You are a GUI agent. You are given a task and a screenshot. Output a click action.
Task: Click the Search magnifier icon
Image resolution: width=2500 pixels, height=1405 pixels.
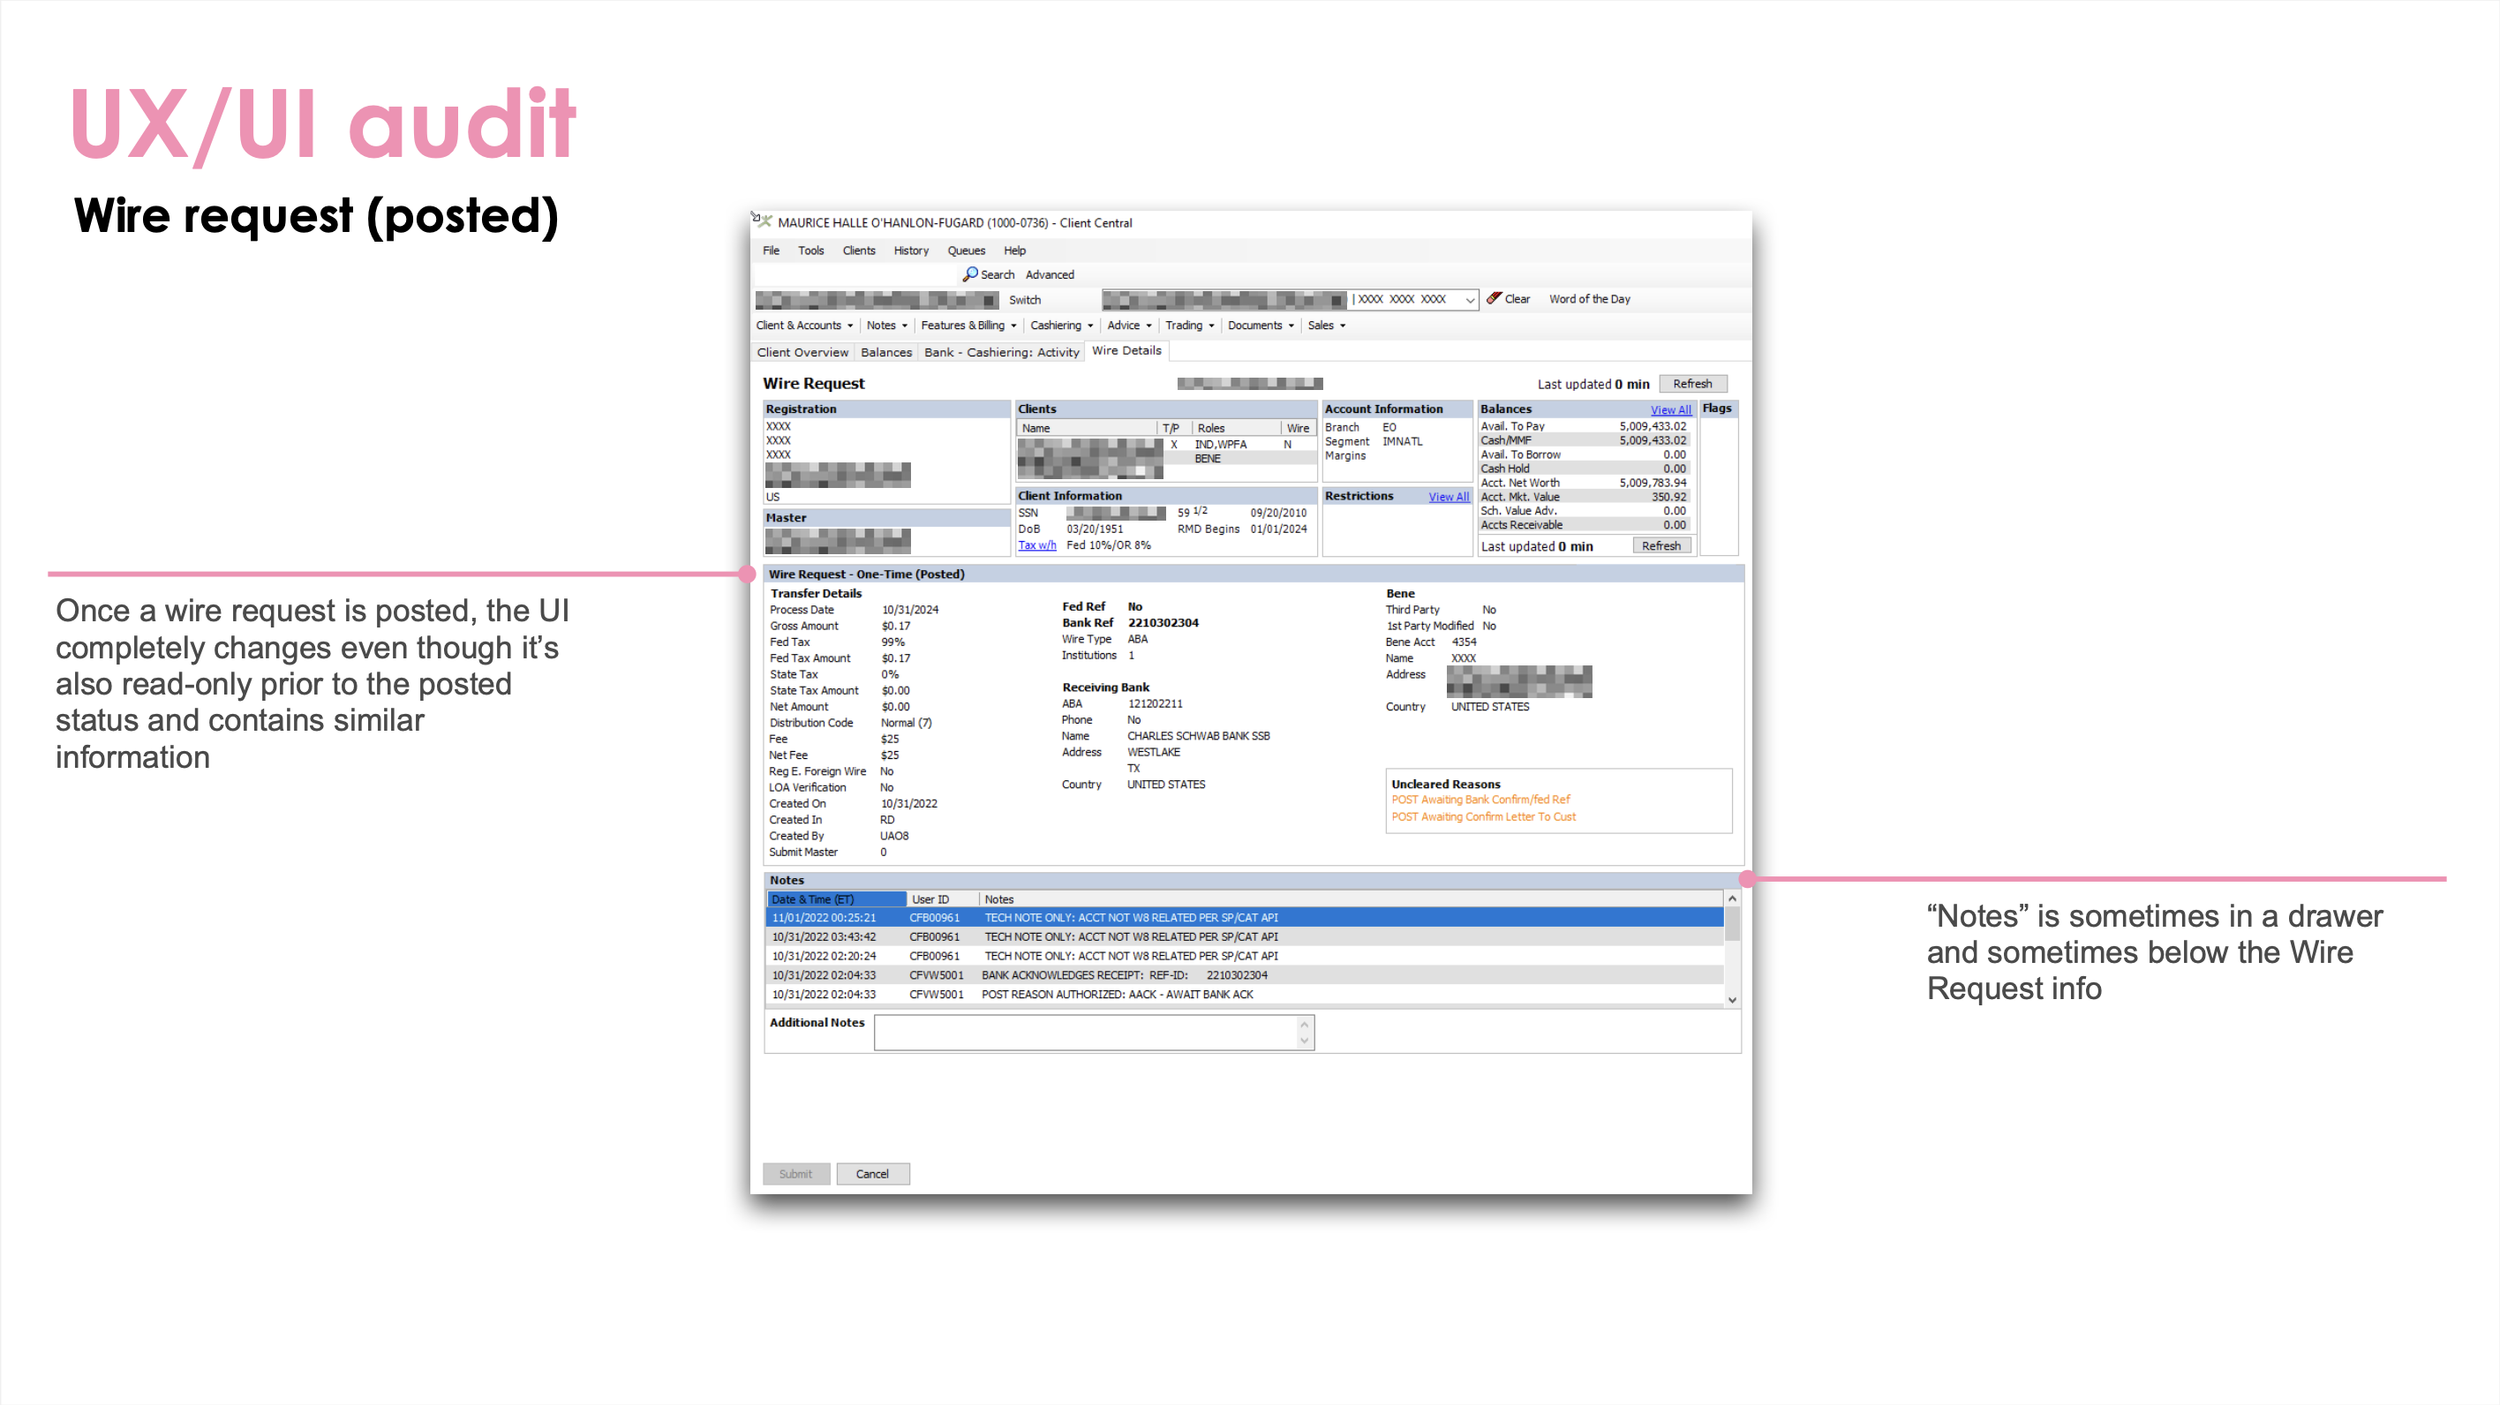pos(969,274)
